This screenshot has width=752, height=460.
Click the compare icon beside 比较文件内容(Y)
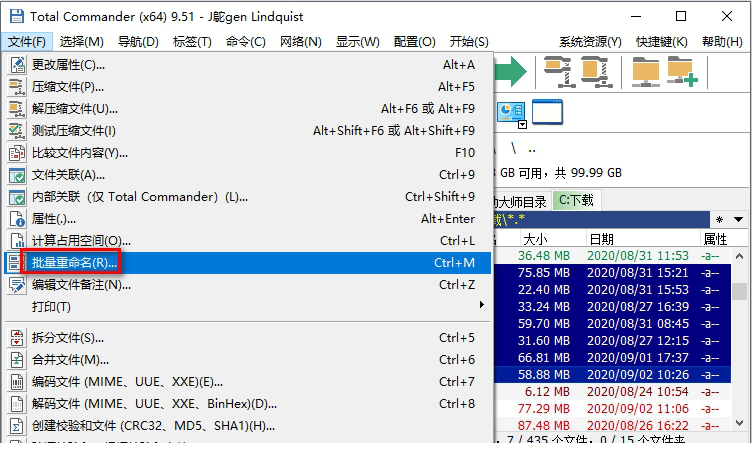coord(17,153)
